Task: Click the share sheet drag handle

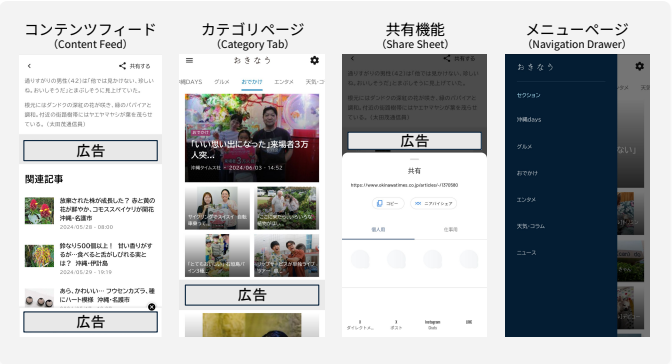Action: click(414, 159)
